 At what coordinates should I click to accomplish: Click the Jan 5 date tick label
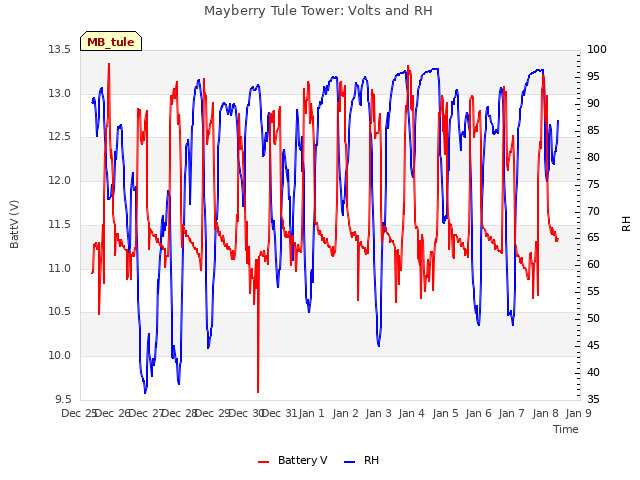coord(445,413)
